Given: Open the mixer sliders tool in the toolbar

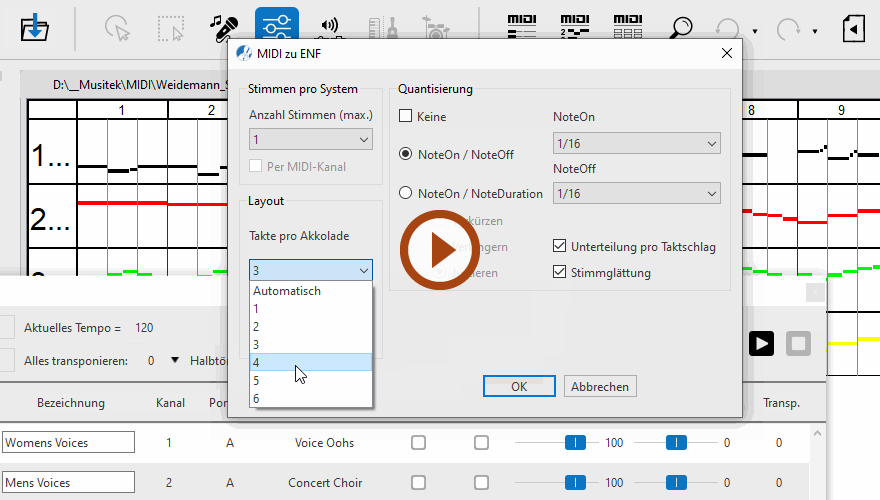Looking at the screenshot, I should 277,27.
